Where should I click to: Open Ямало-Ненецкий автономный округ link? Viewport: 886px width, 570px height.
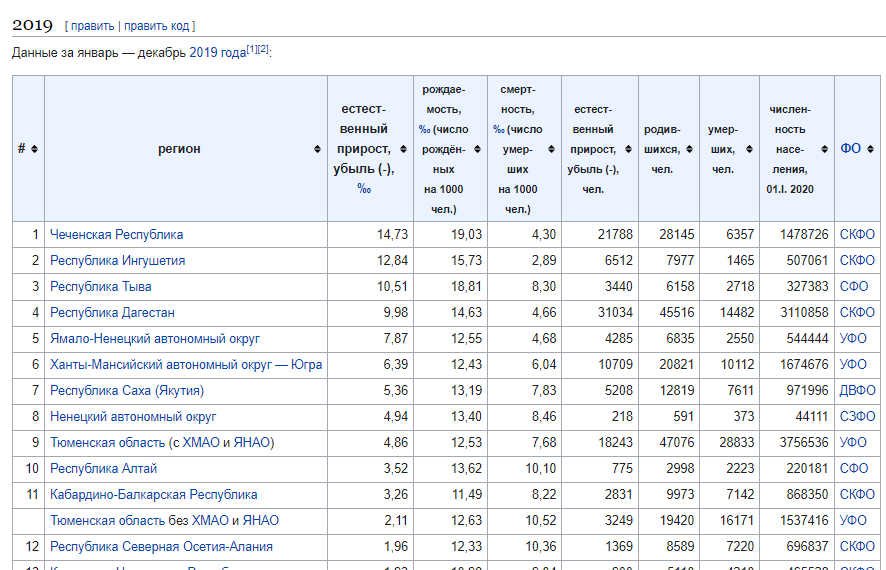155,338
